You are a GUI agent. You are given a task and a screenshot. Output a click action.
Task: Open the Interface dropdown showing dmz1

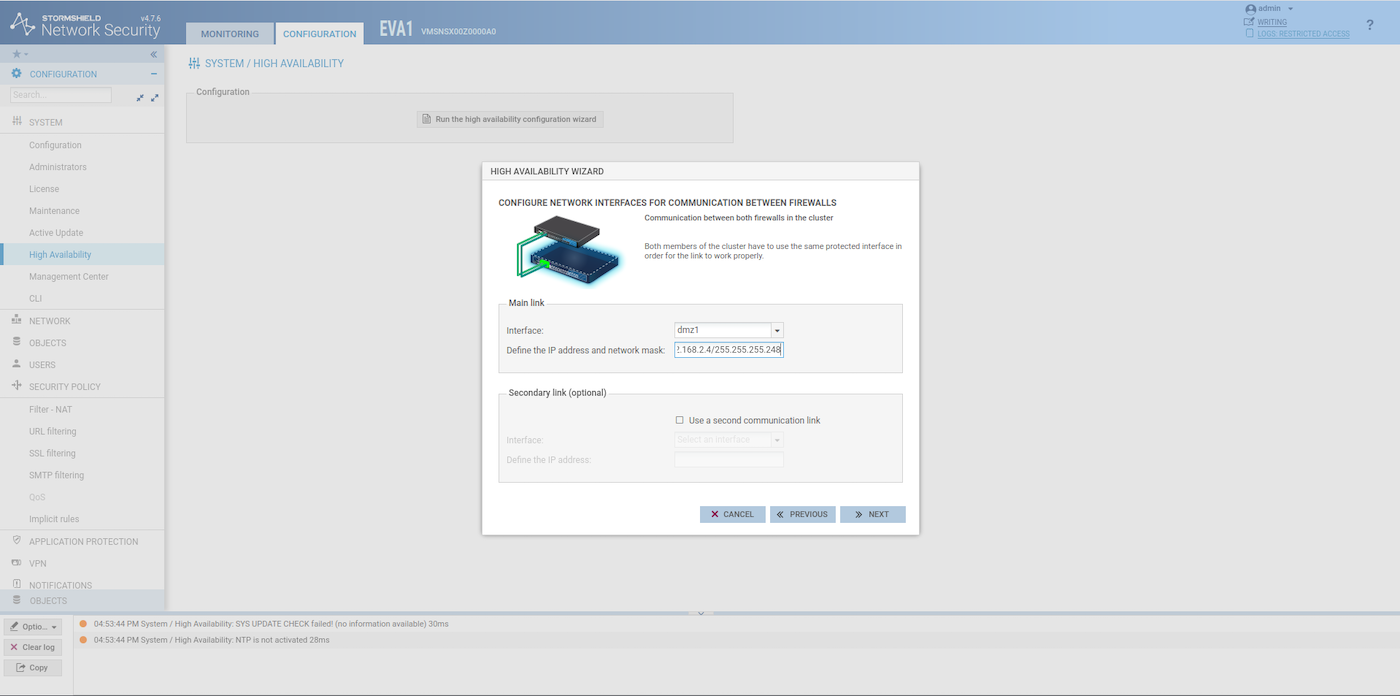777,329
